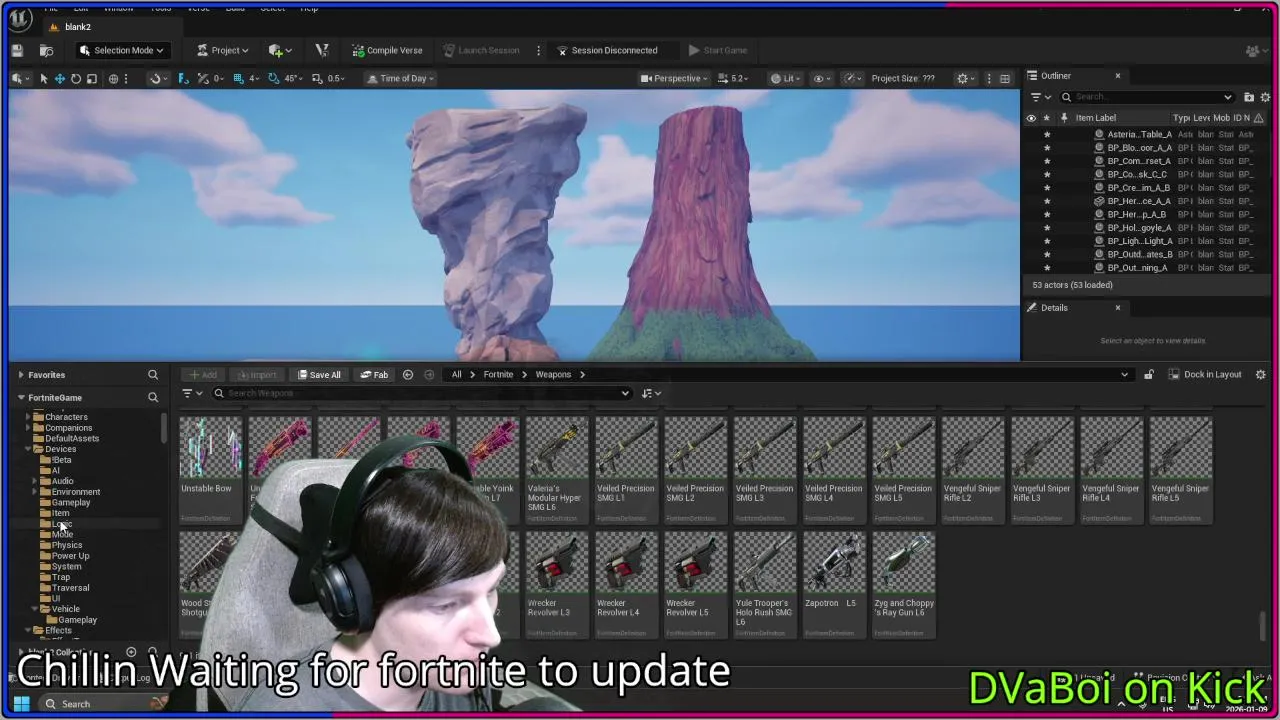The height and width of the screenshot is (720, 1280).
Task: Toggle world/local coordinate globe icon
Action: (113, 78)
